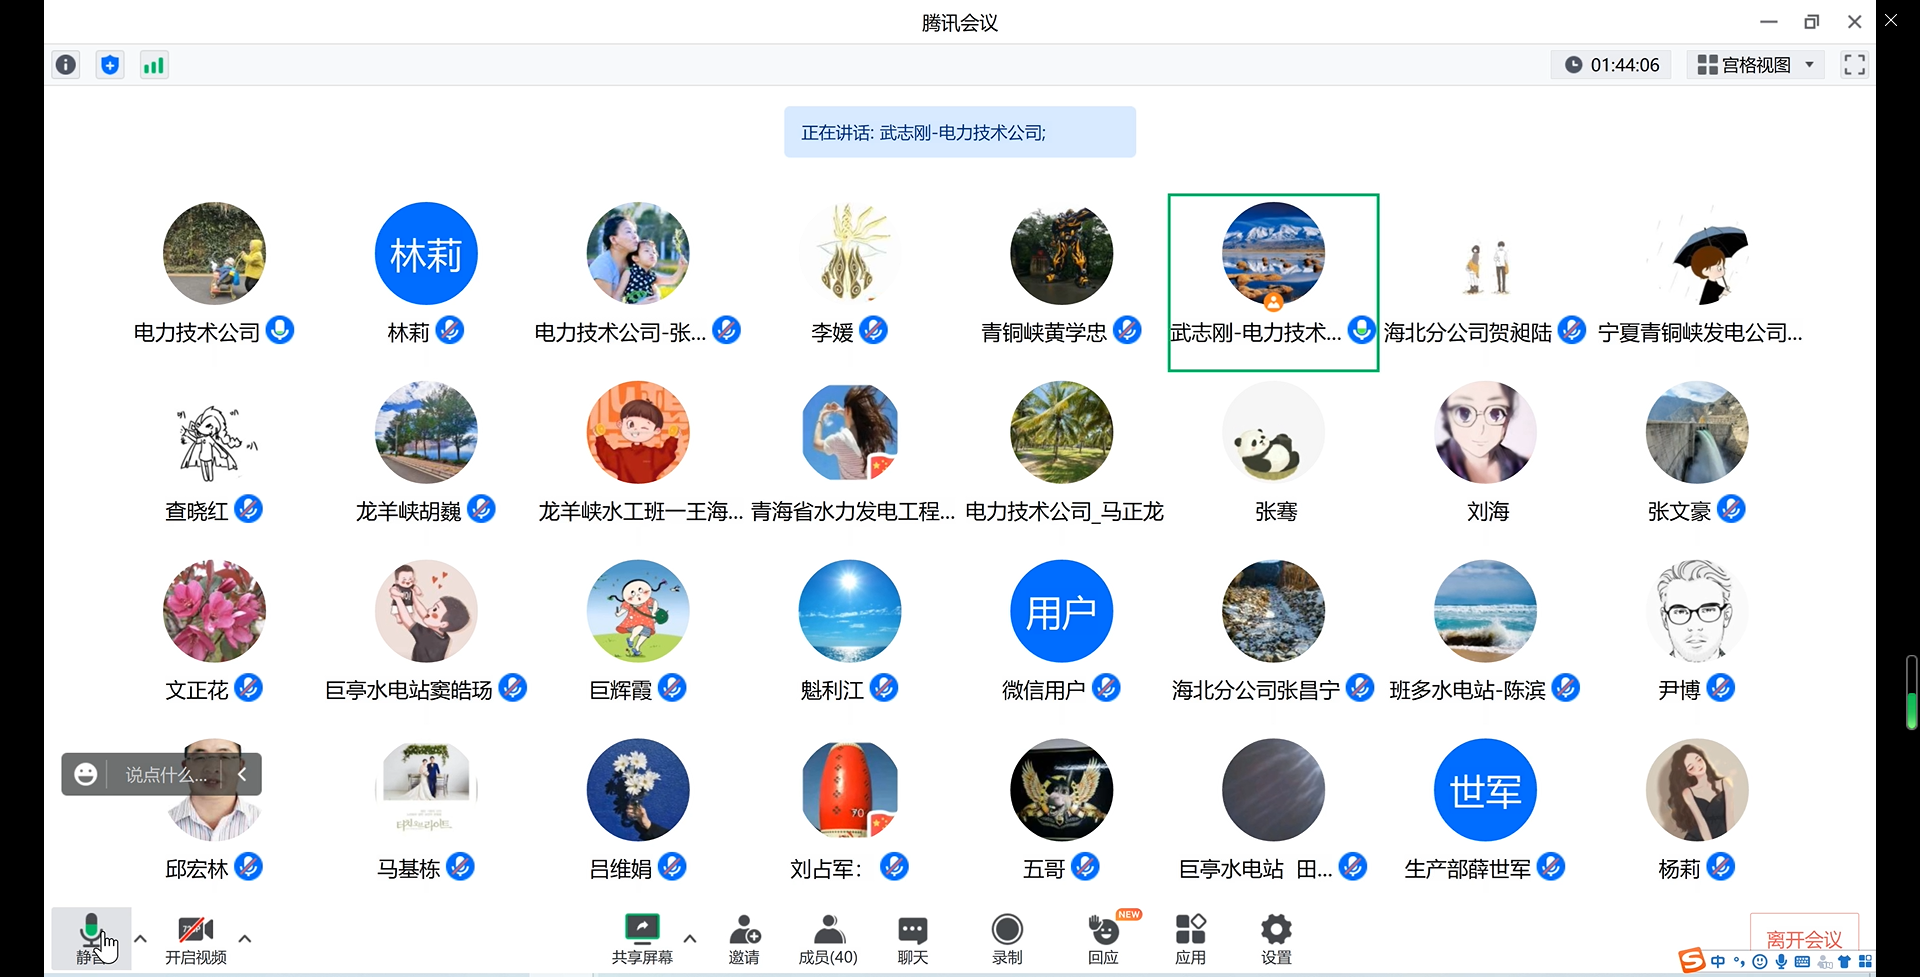1920x977 pixels.
Task: Select the 生产部薛世军 blue 世军 avatar
Action: pyautogui.click(x=1485, y=790)
